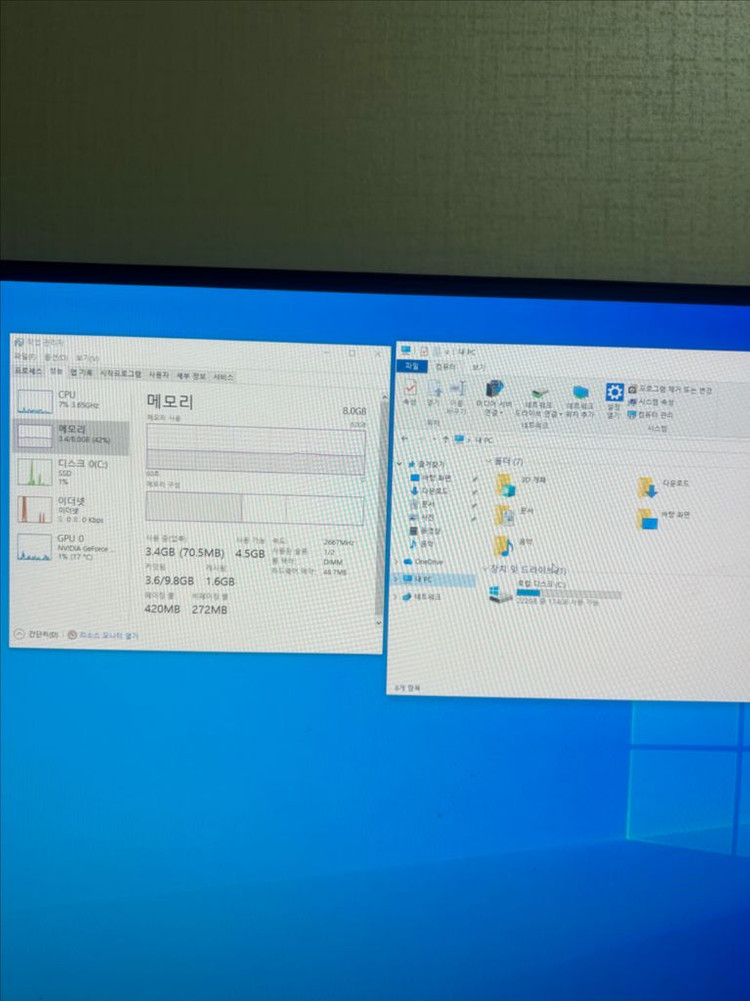Collapse the 즐겨찾기 quick access node

pyautogui.click(x=400, y=463)
